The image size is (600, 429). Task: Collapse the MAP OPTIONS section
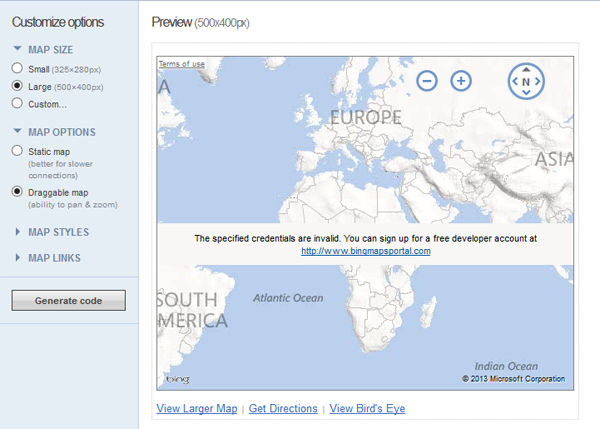(17, 131)
